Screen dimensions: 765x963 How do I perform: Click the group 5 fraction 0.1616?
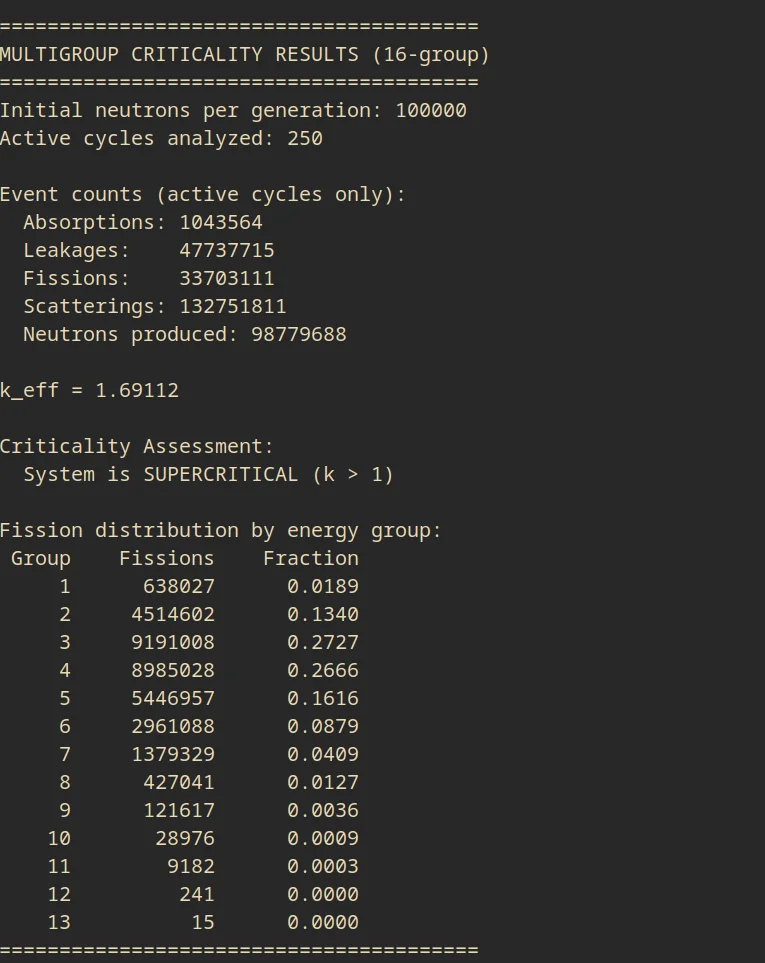[323, 699]
